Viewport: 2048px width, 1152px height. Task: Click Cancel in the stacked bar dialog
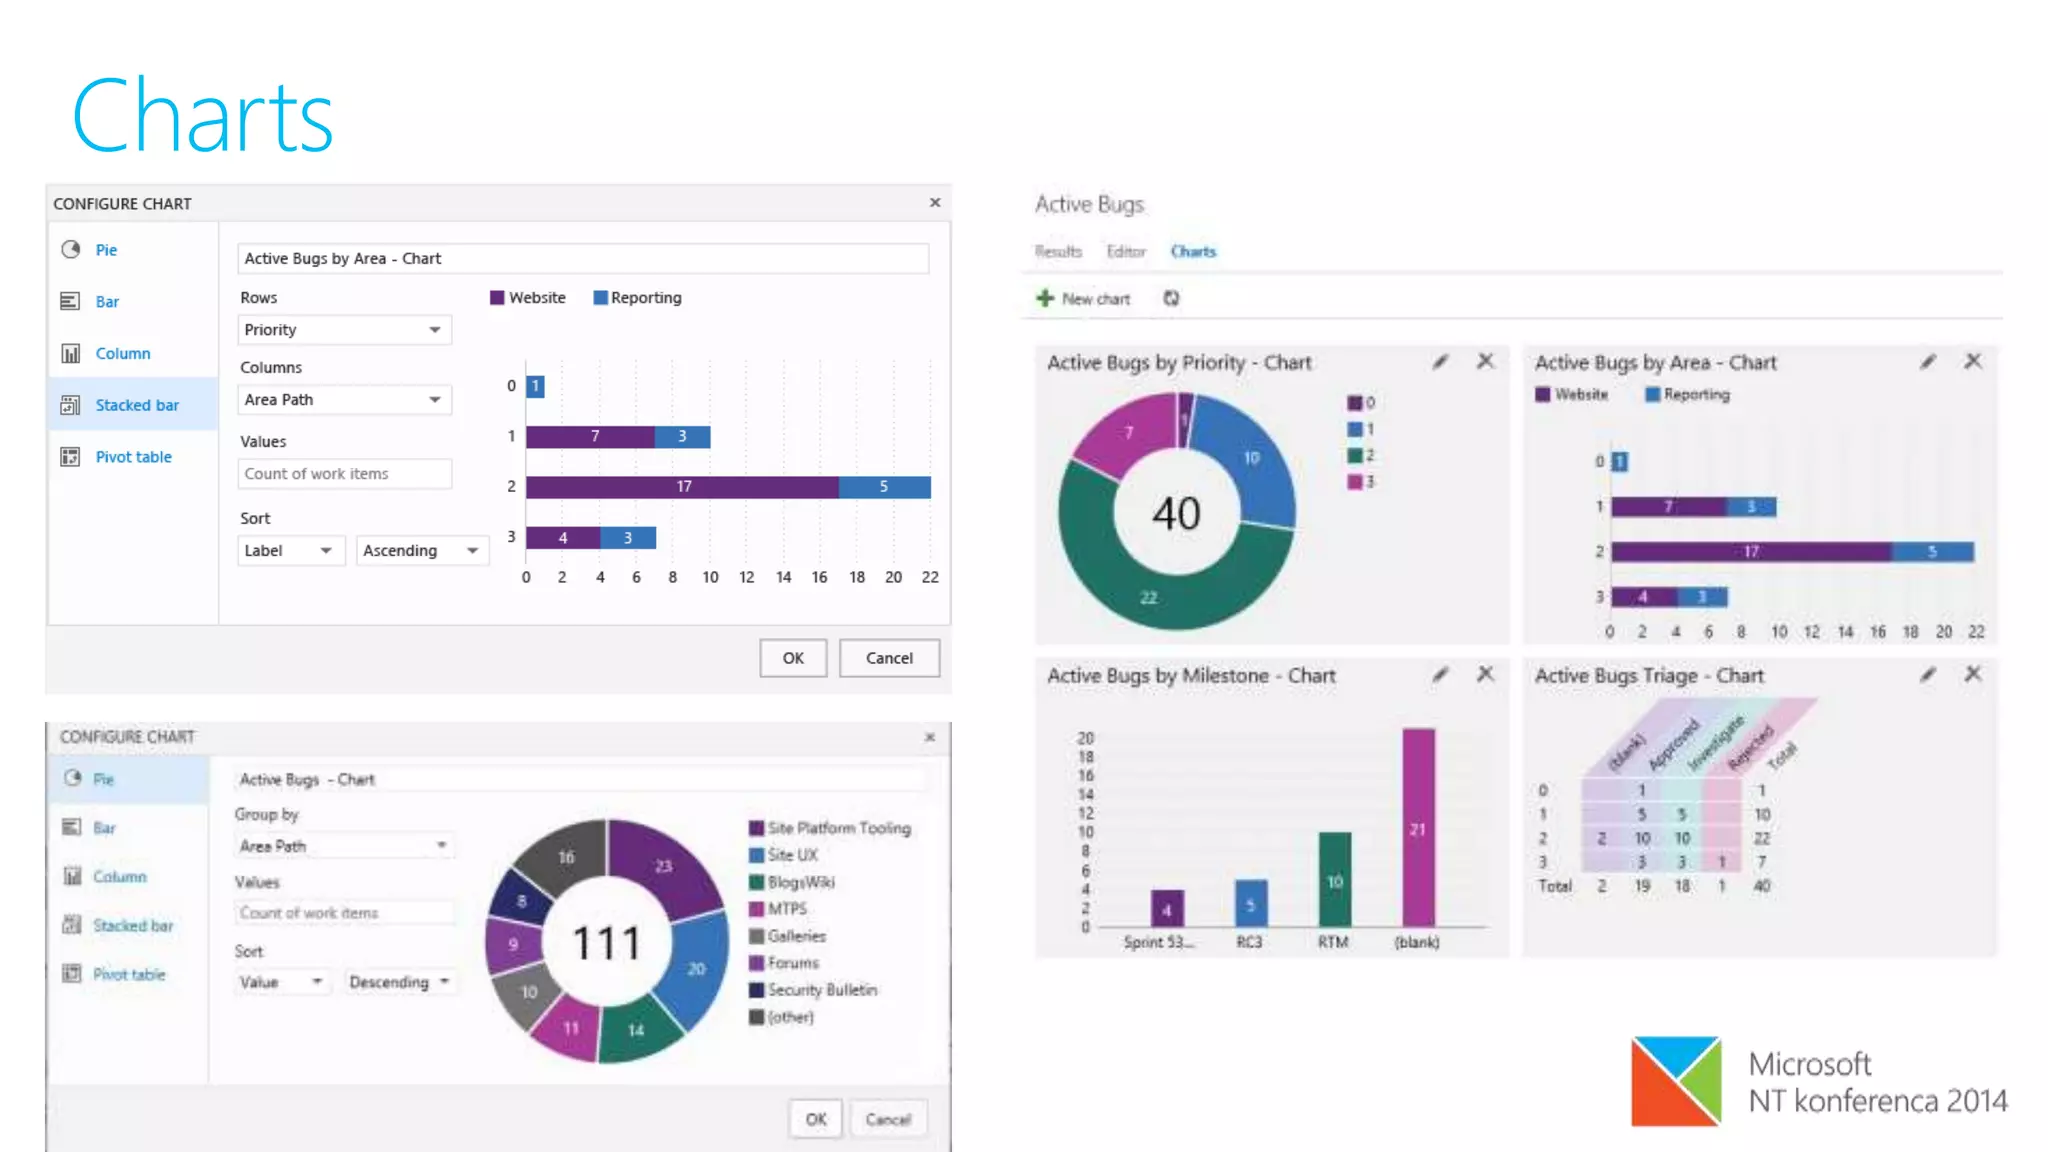[x=889, y=658]
